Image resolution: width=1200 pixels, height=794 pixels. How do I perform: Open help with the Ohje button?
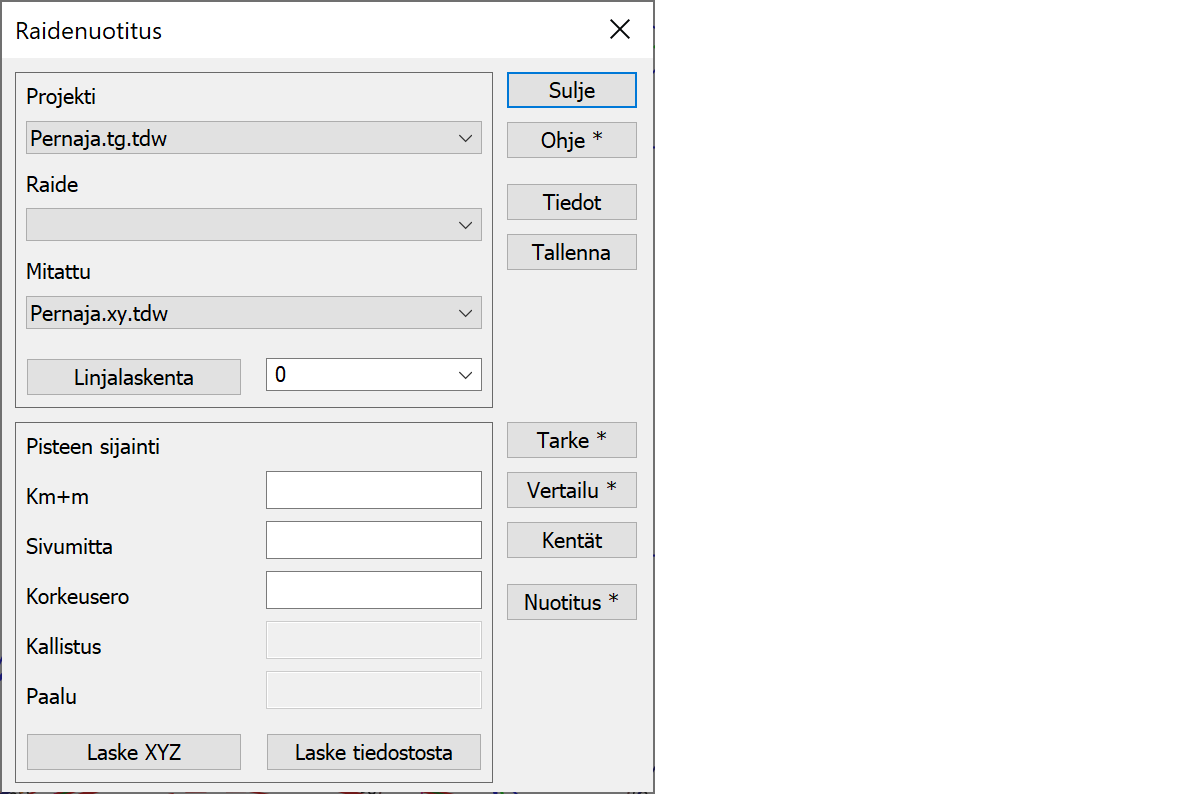pyautogui.click(x=571, y=140)
